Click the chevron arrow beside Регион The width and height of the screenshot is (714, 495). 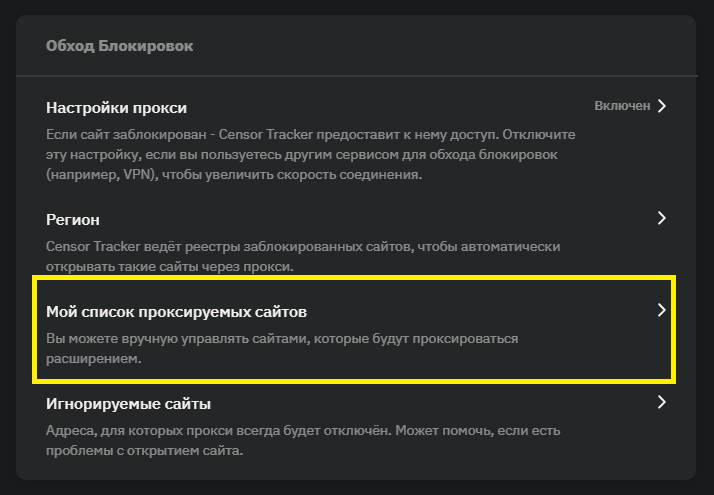[661, 218]
